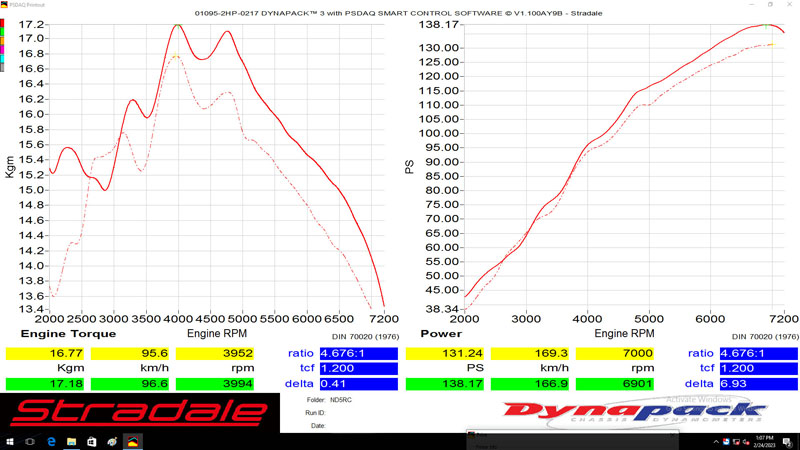Click DIN 70020 (1976) under torque chart
The height and width of the screenshot is (450, 800).
click(365, 337)
